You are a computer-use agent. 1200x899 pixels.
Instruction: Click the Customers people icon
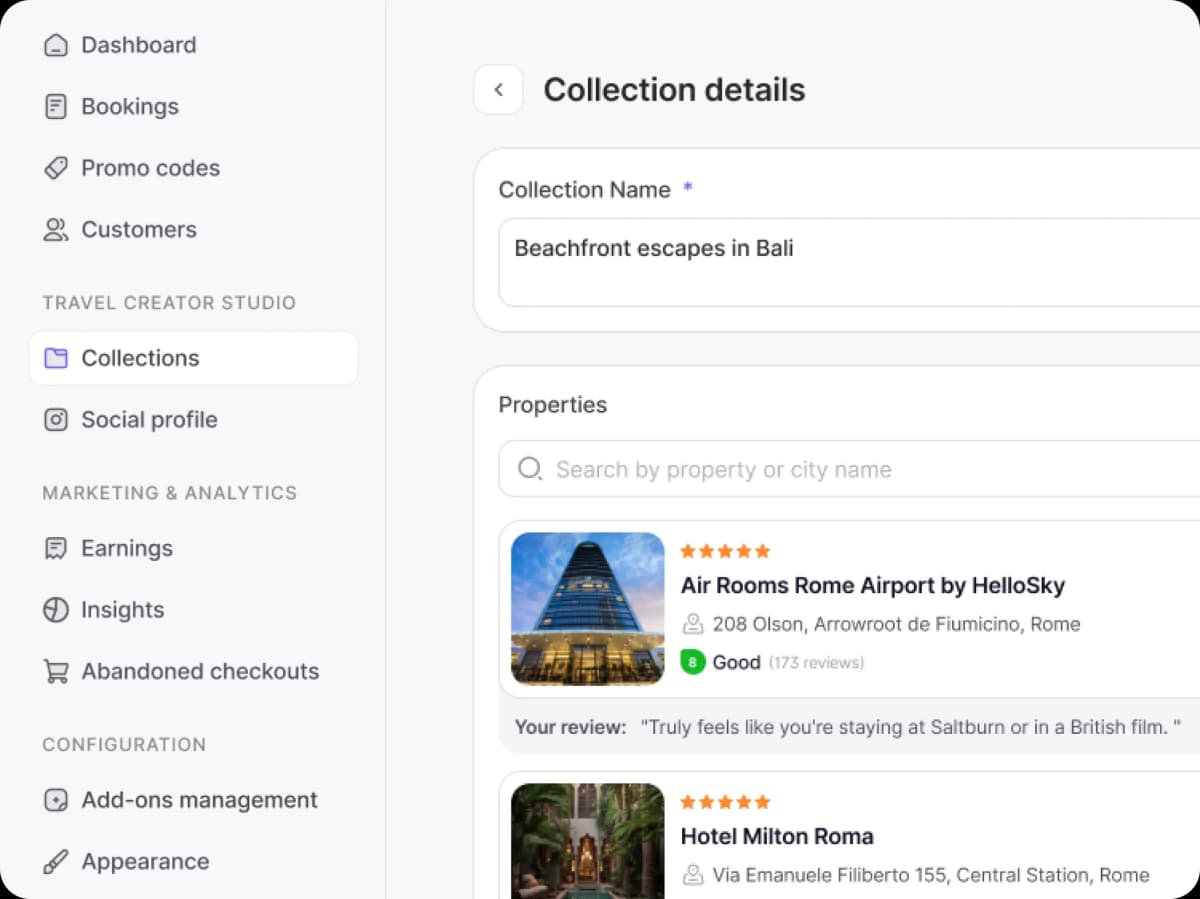click(x=56, y=230)
